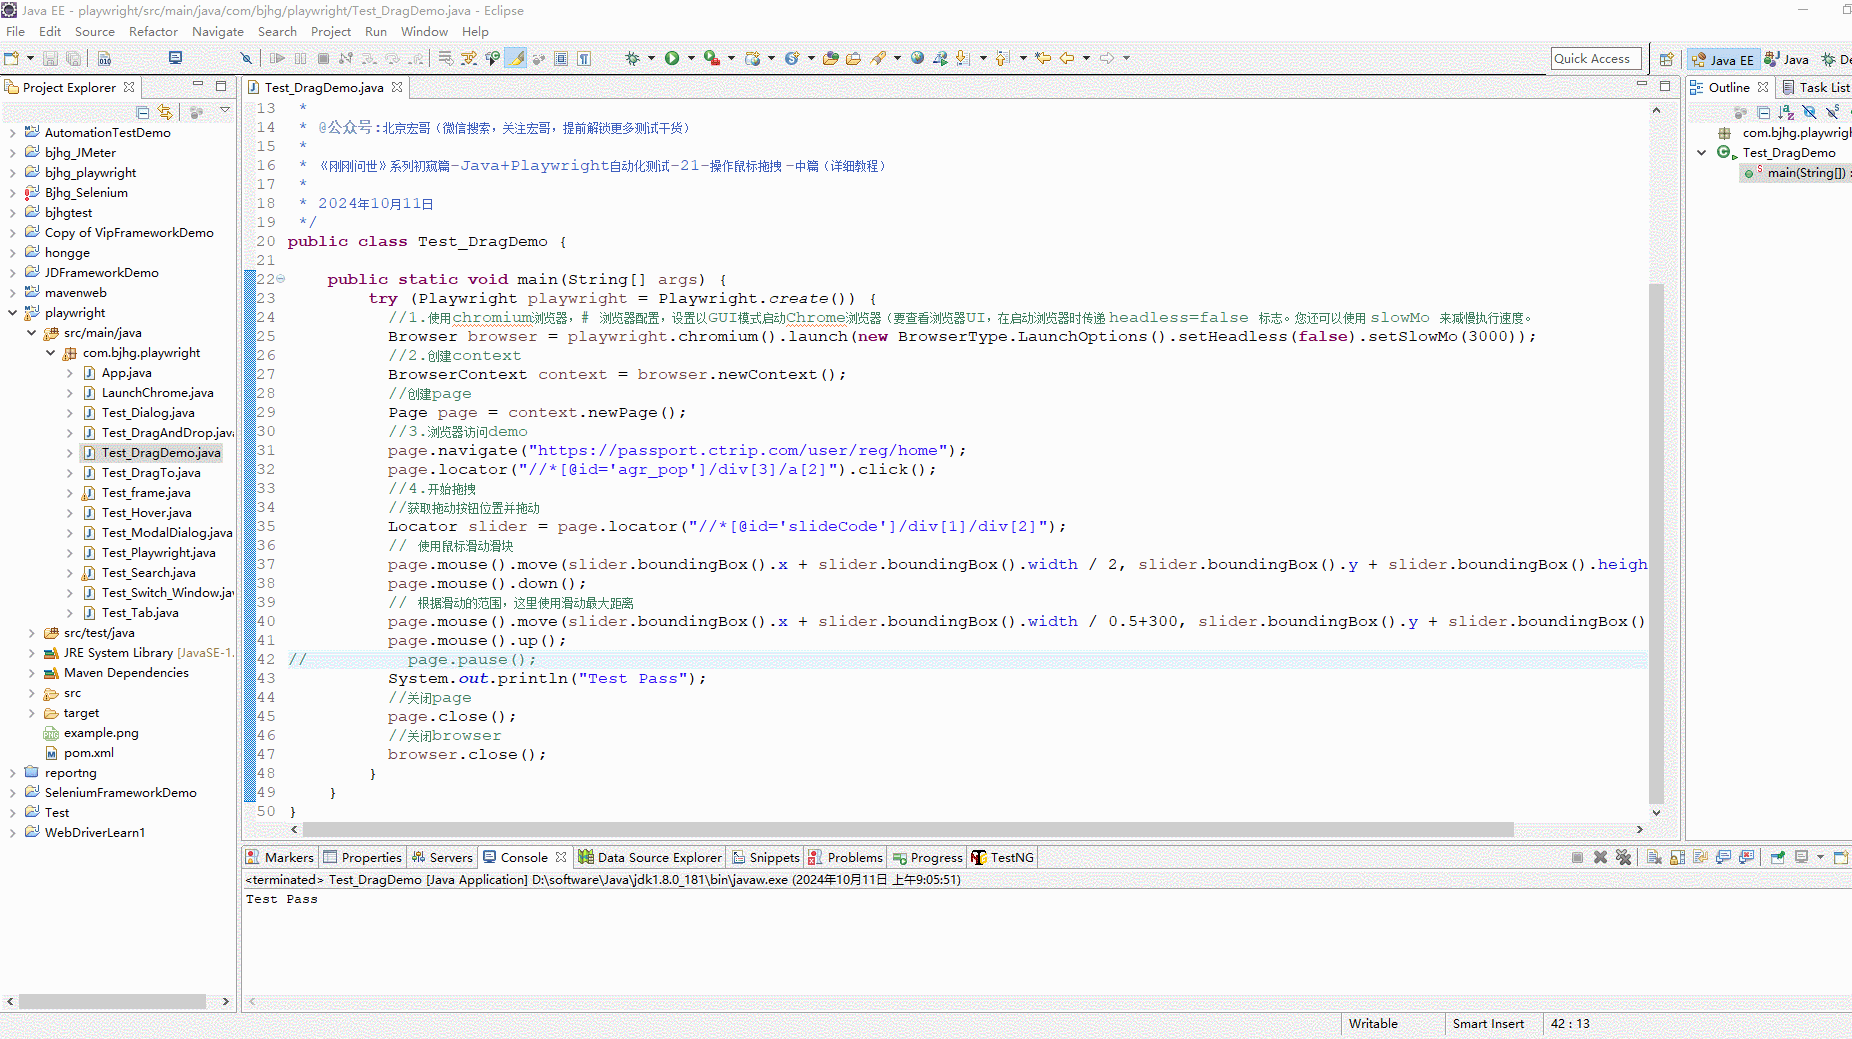Expand the AutomationTestDemo project
Image resolution: width=1852 pixels, height=1039 pixels.
12,133
